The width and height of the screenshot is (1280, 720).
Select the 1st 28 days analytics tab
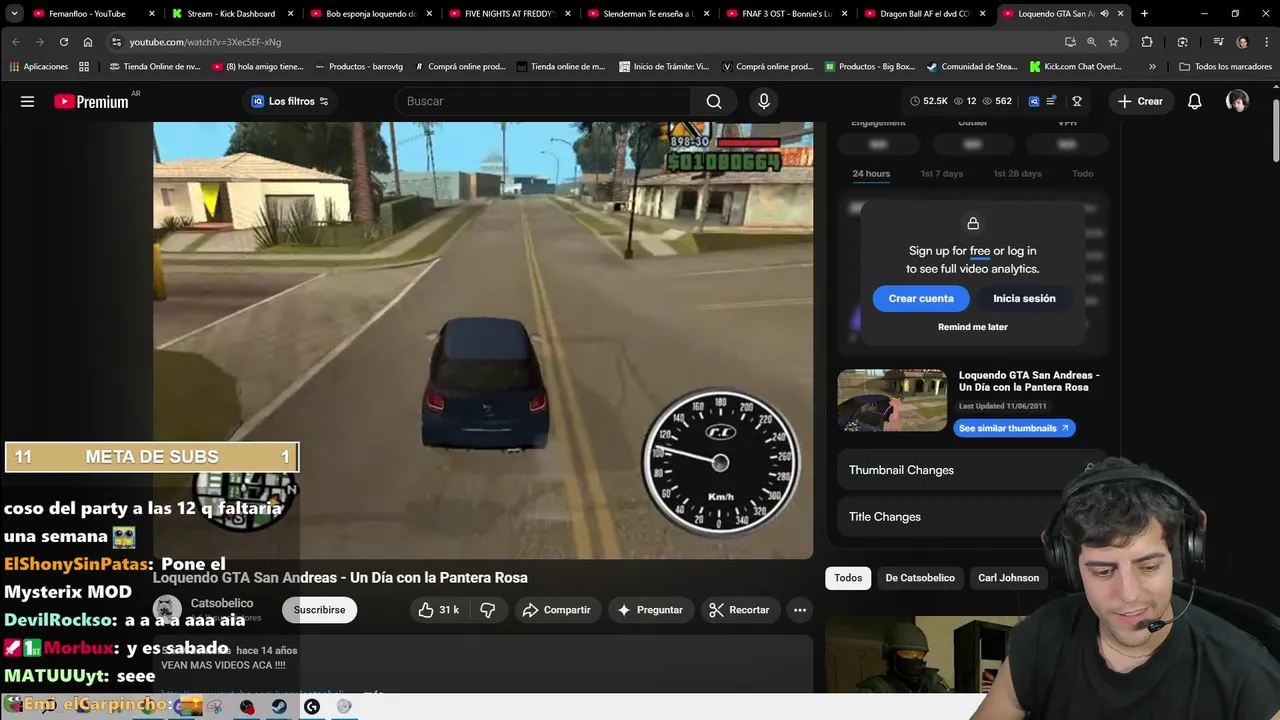(x=1017, y=174)
